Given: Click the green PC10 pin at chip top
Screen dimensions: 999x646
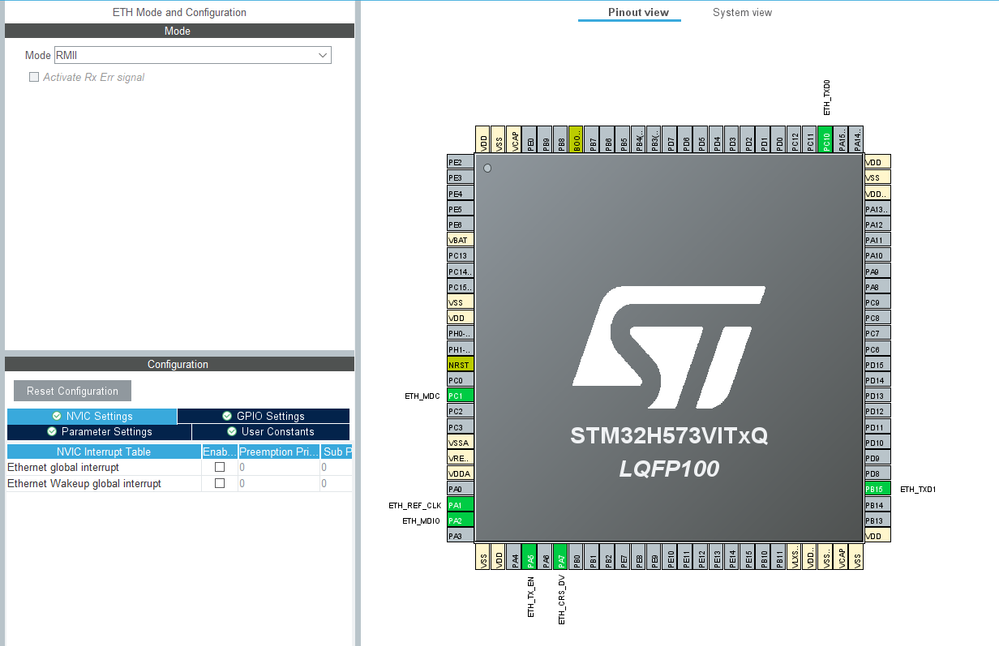Looking at the screenshot, I should coord(826,139).
